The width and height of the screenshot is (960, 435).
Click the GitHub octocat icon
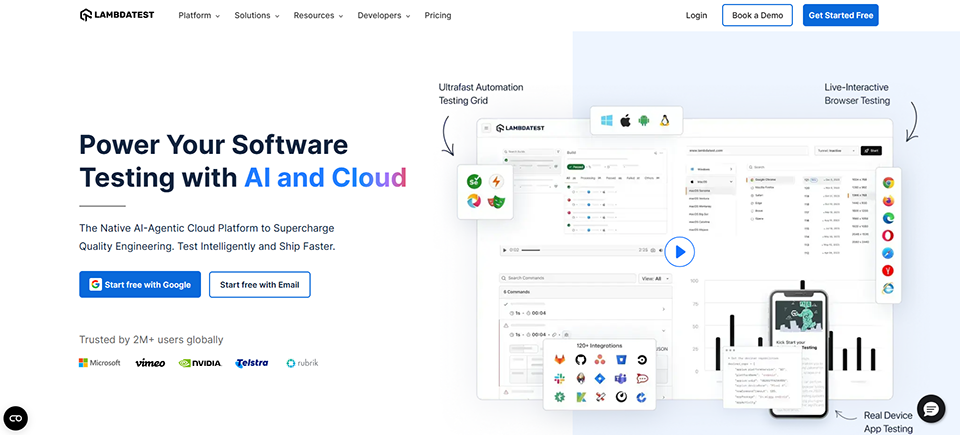580,360
